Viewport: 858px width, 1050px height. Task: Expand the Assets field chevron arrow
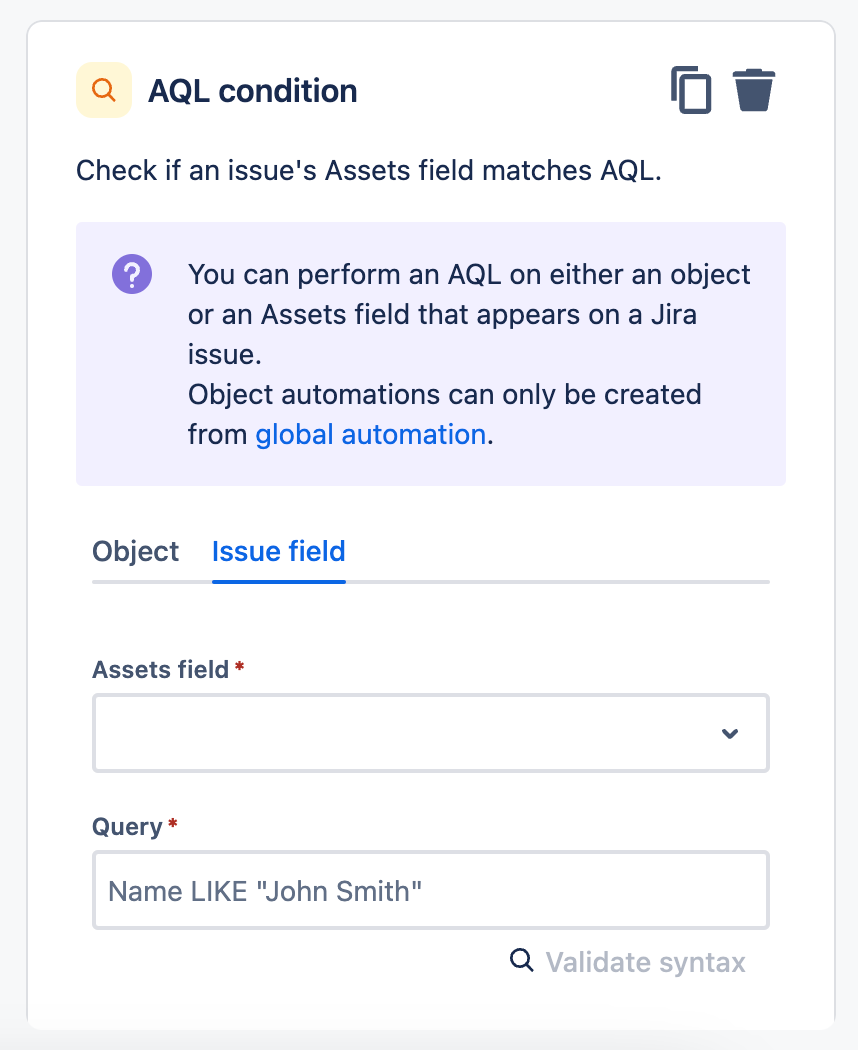pyautogui.click(x=730, y=733)
